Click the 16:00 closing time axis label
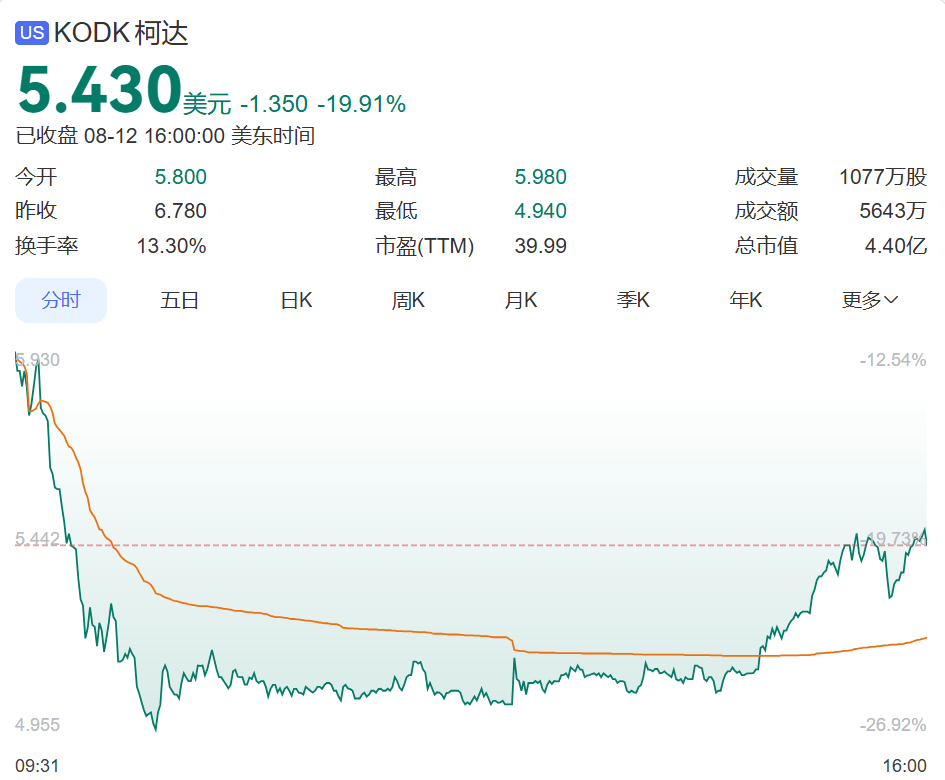The height and width of the screenshot is (780, 945). [904, 765]
